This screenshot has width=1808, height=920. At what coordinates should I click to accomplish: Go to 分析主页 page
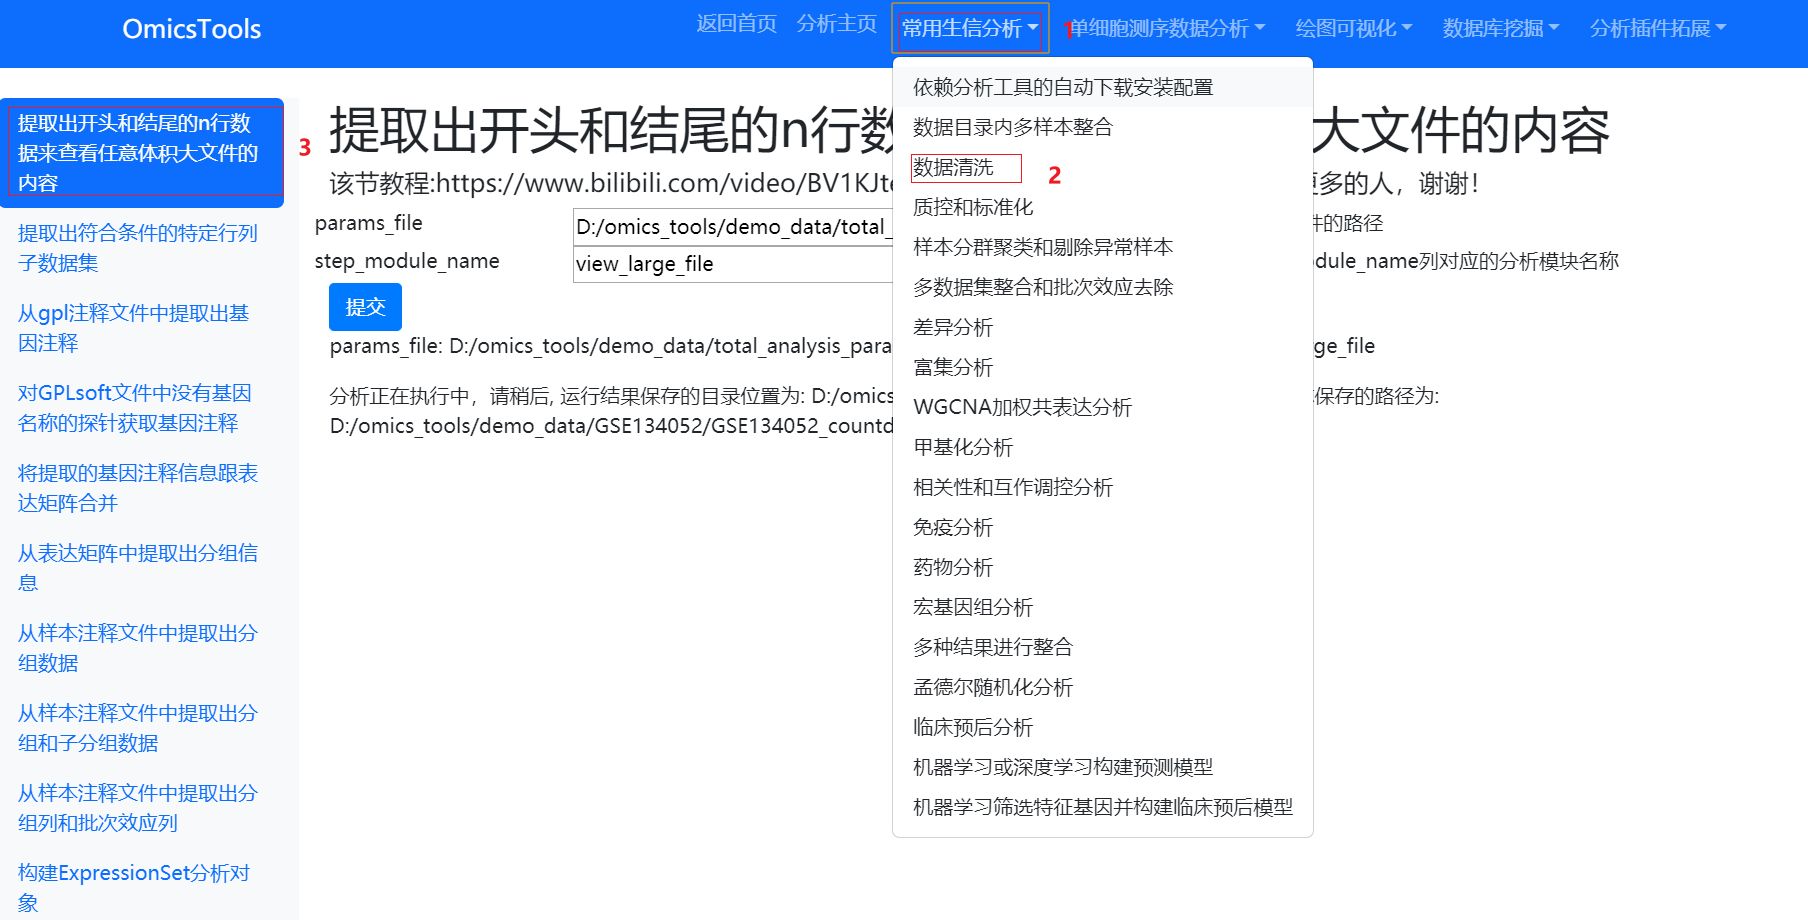tap(836, 25)
